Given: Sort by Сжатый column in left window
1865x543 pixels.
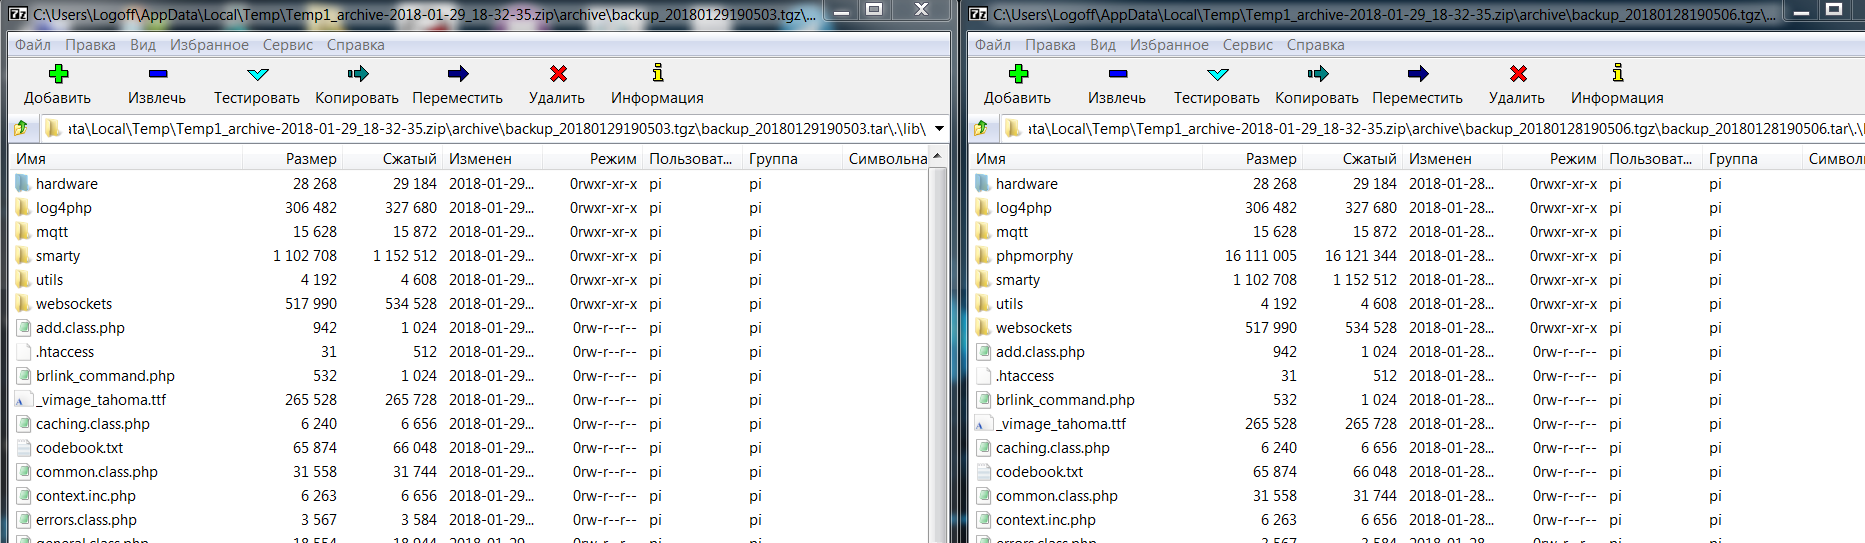Looking at the screenshot, I should (392, 158).
